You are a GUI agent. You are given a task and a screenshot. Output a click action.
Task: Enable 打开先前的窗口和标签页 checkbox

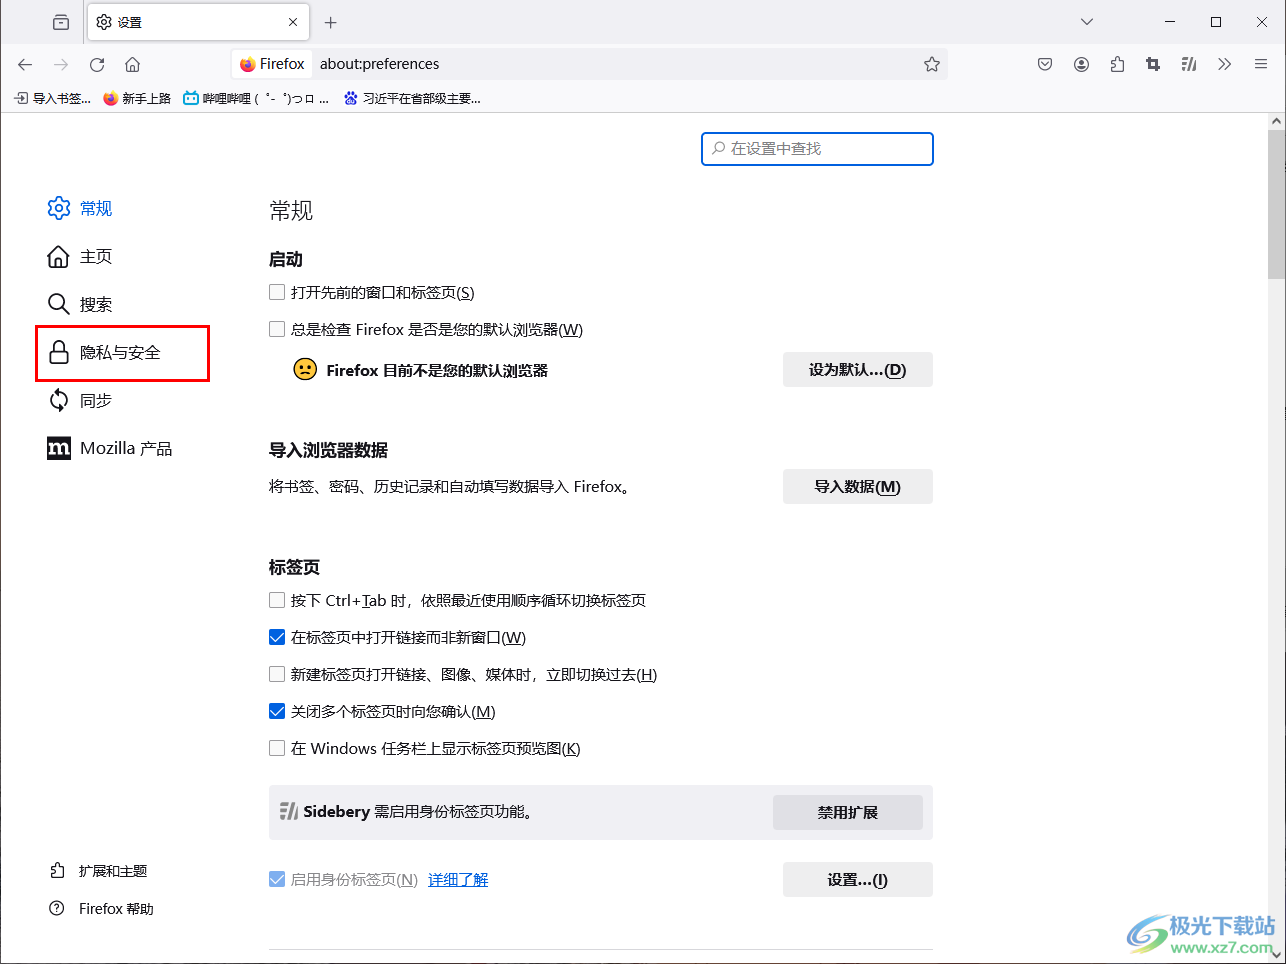point(277,292)
